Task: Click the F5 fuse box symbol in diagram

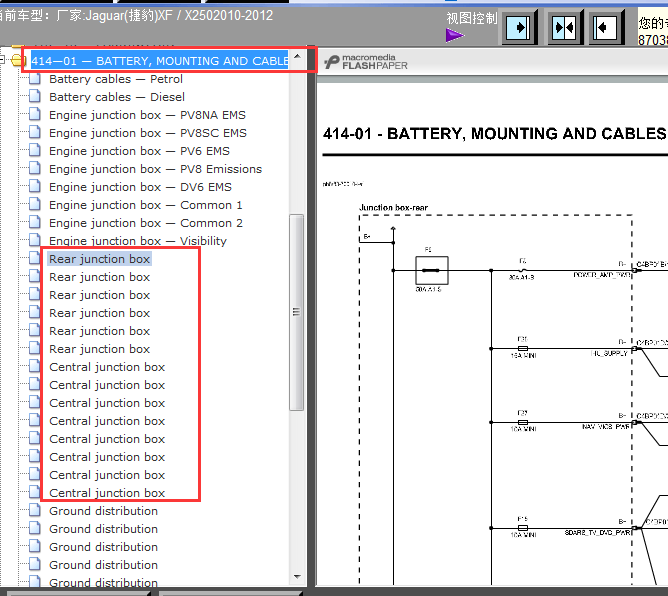Action: [432, 270]
